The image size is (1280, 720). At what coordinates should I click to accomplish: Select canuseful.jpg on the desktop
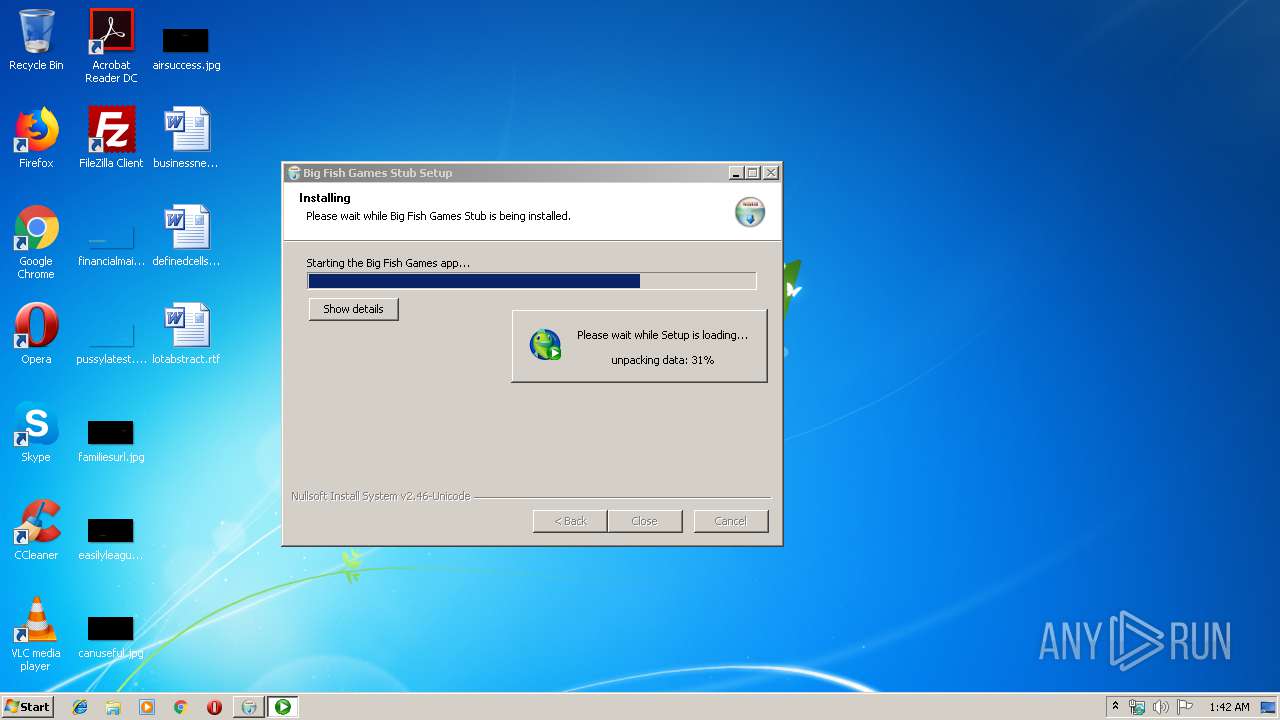111,638
